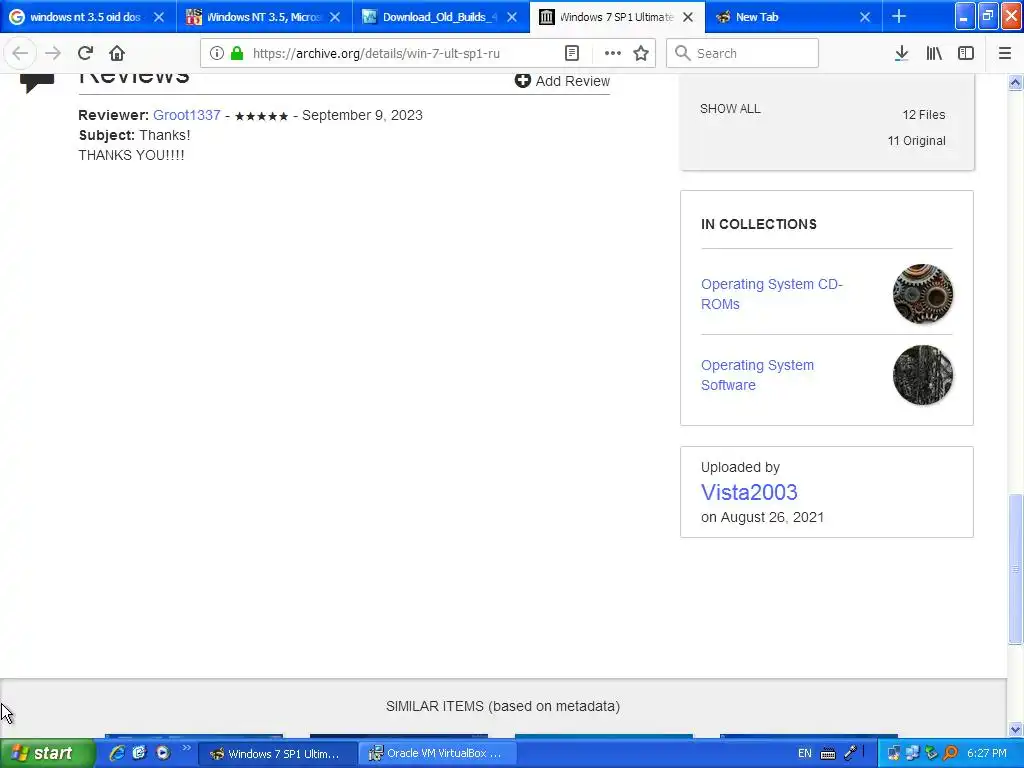Image resolution: width=1024 pixels, height=768 pixels.
Task: Close the Windows 7 SP1 Ultimate tab
Action: (688, 17)
